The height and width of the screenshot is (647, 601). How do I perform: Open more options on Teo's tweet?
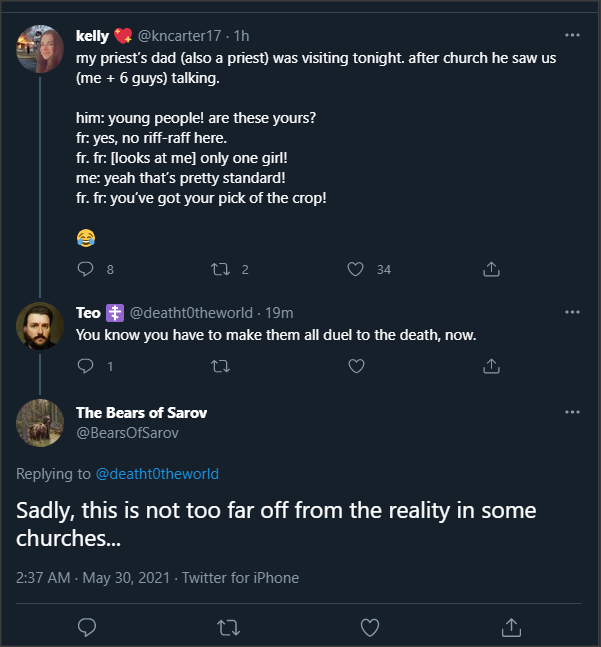tap(572, 312)
